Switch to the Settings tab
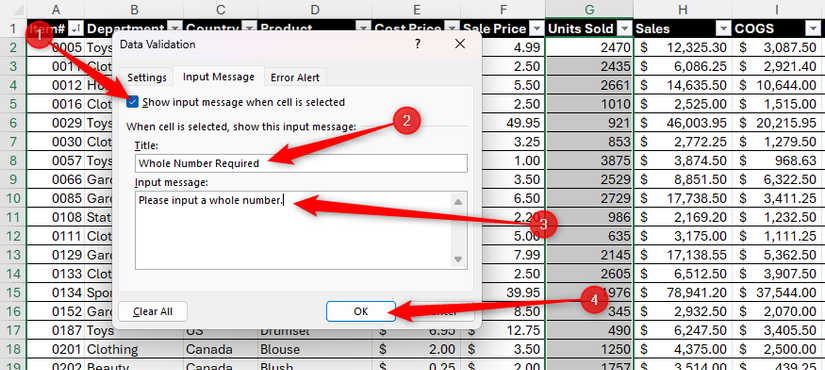This screenshot has height=370, width=825. [147, 77]
